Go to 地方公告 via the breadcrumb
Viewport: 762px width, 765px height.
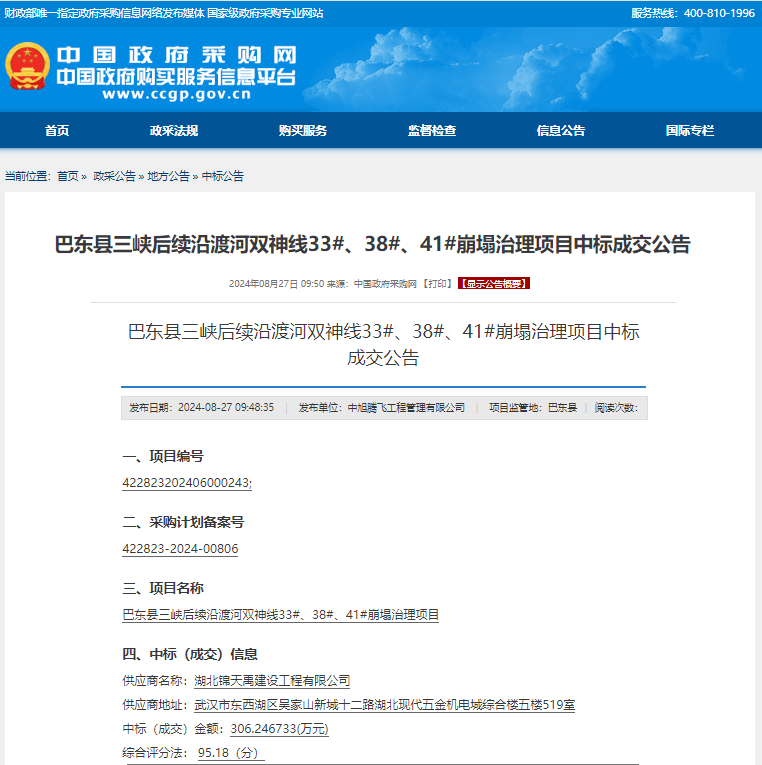(168, 176)
